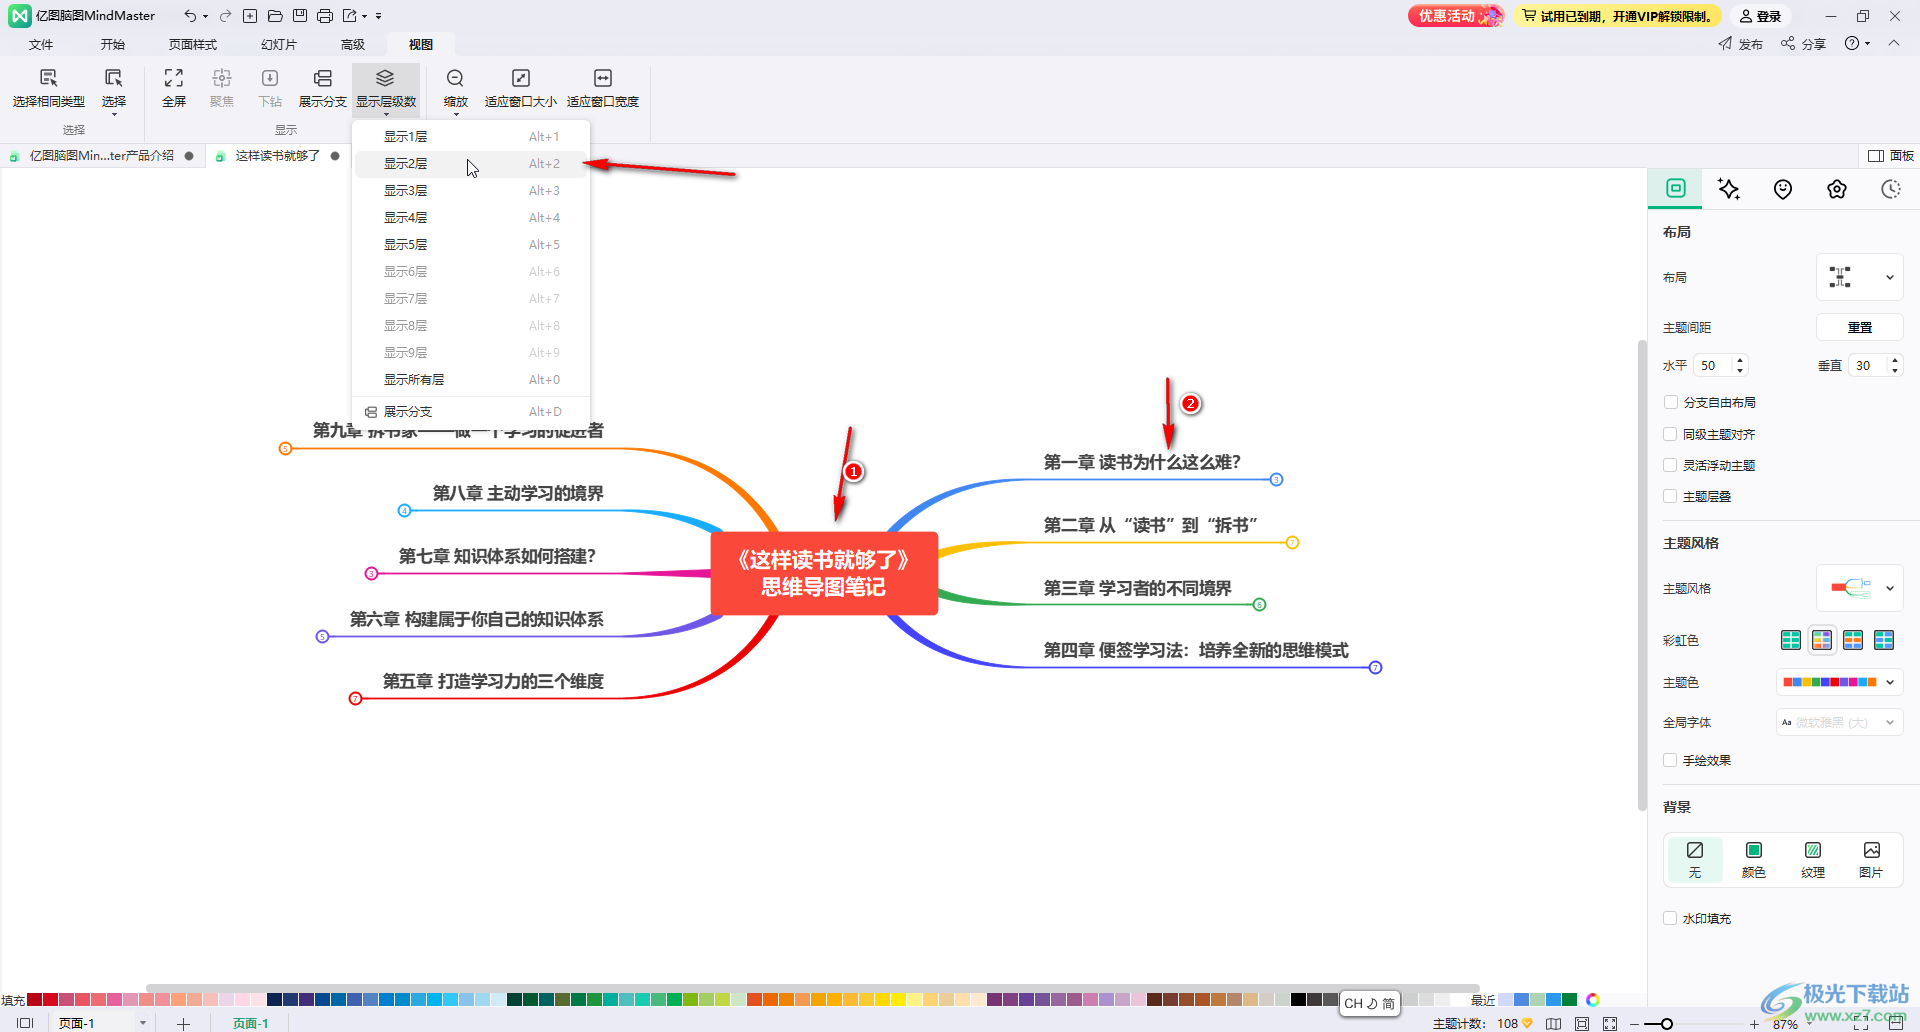Open the 主题色 color palette dropdown
The width and height of the screenshot is (1920, 1032).
(x=1839, y=682)
